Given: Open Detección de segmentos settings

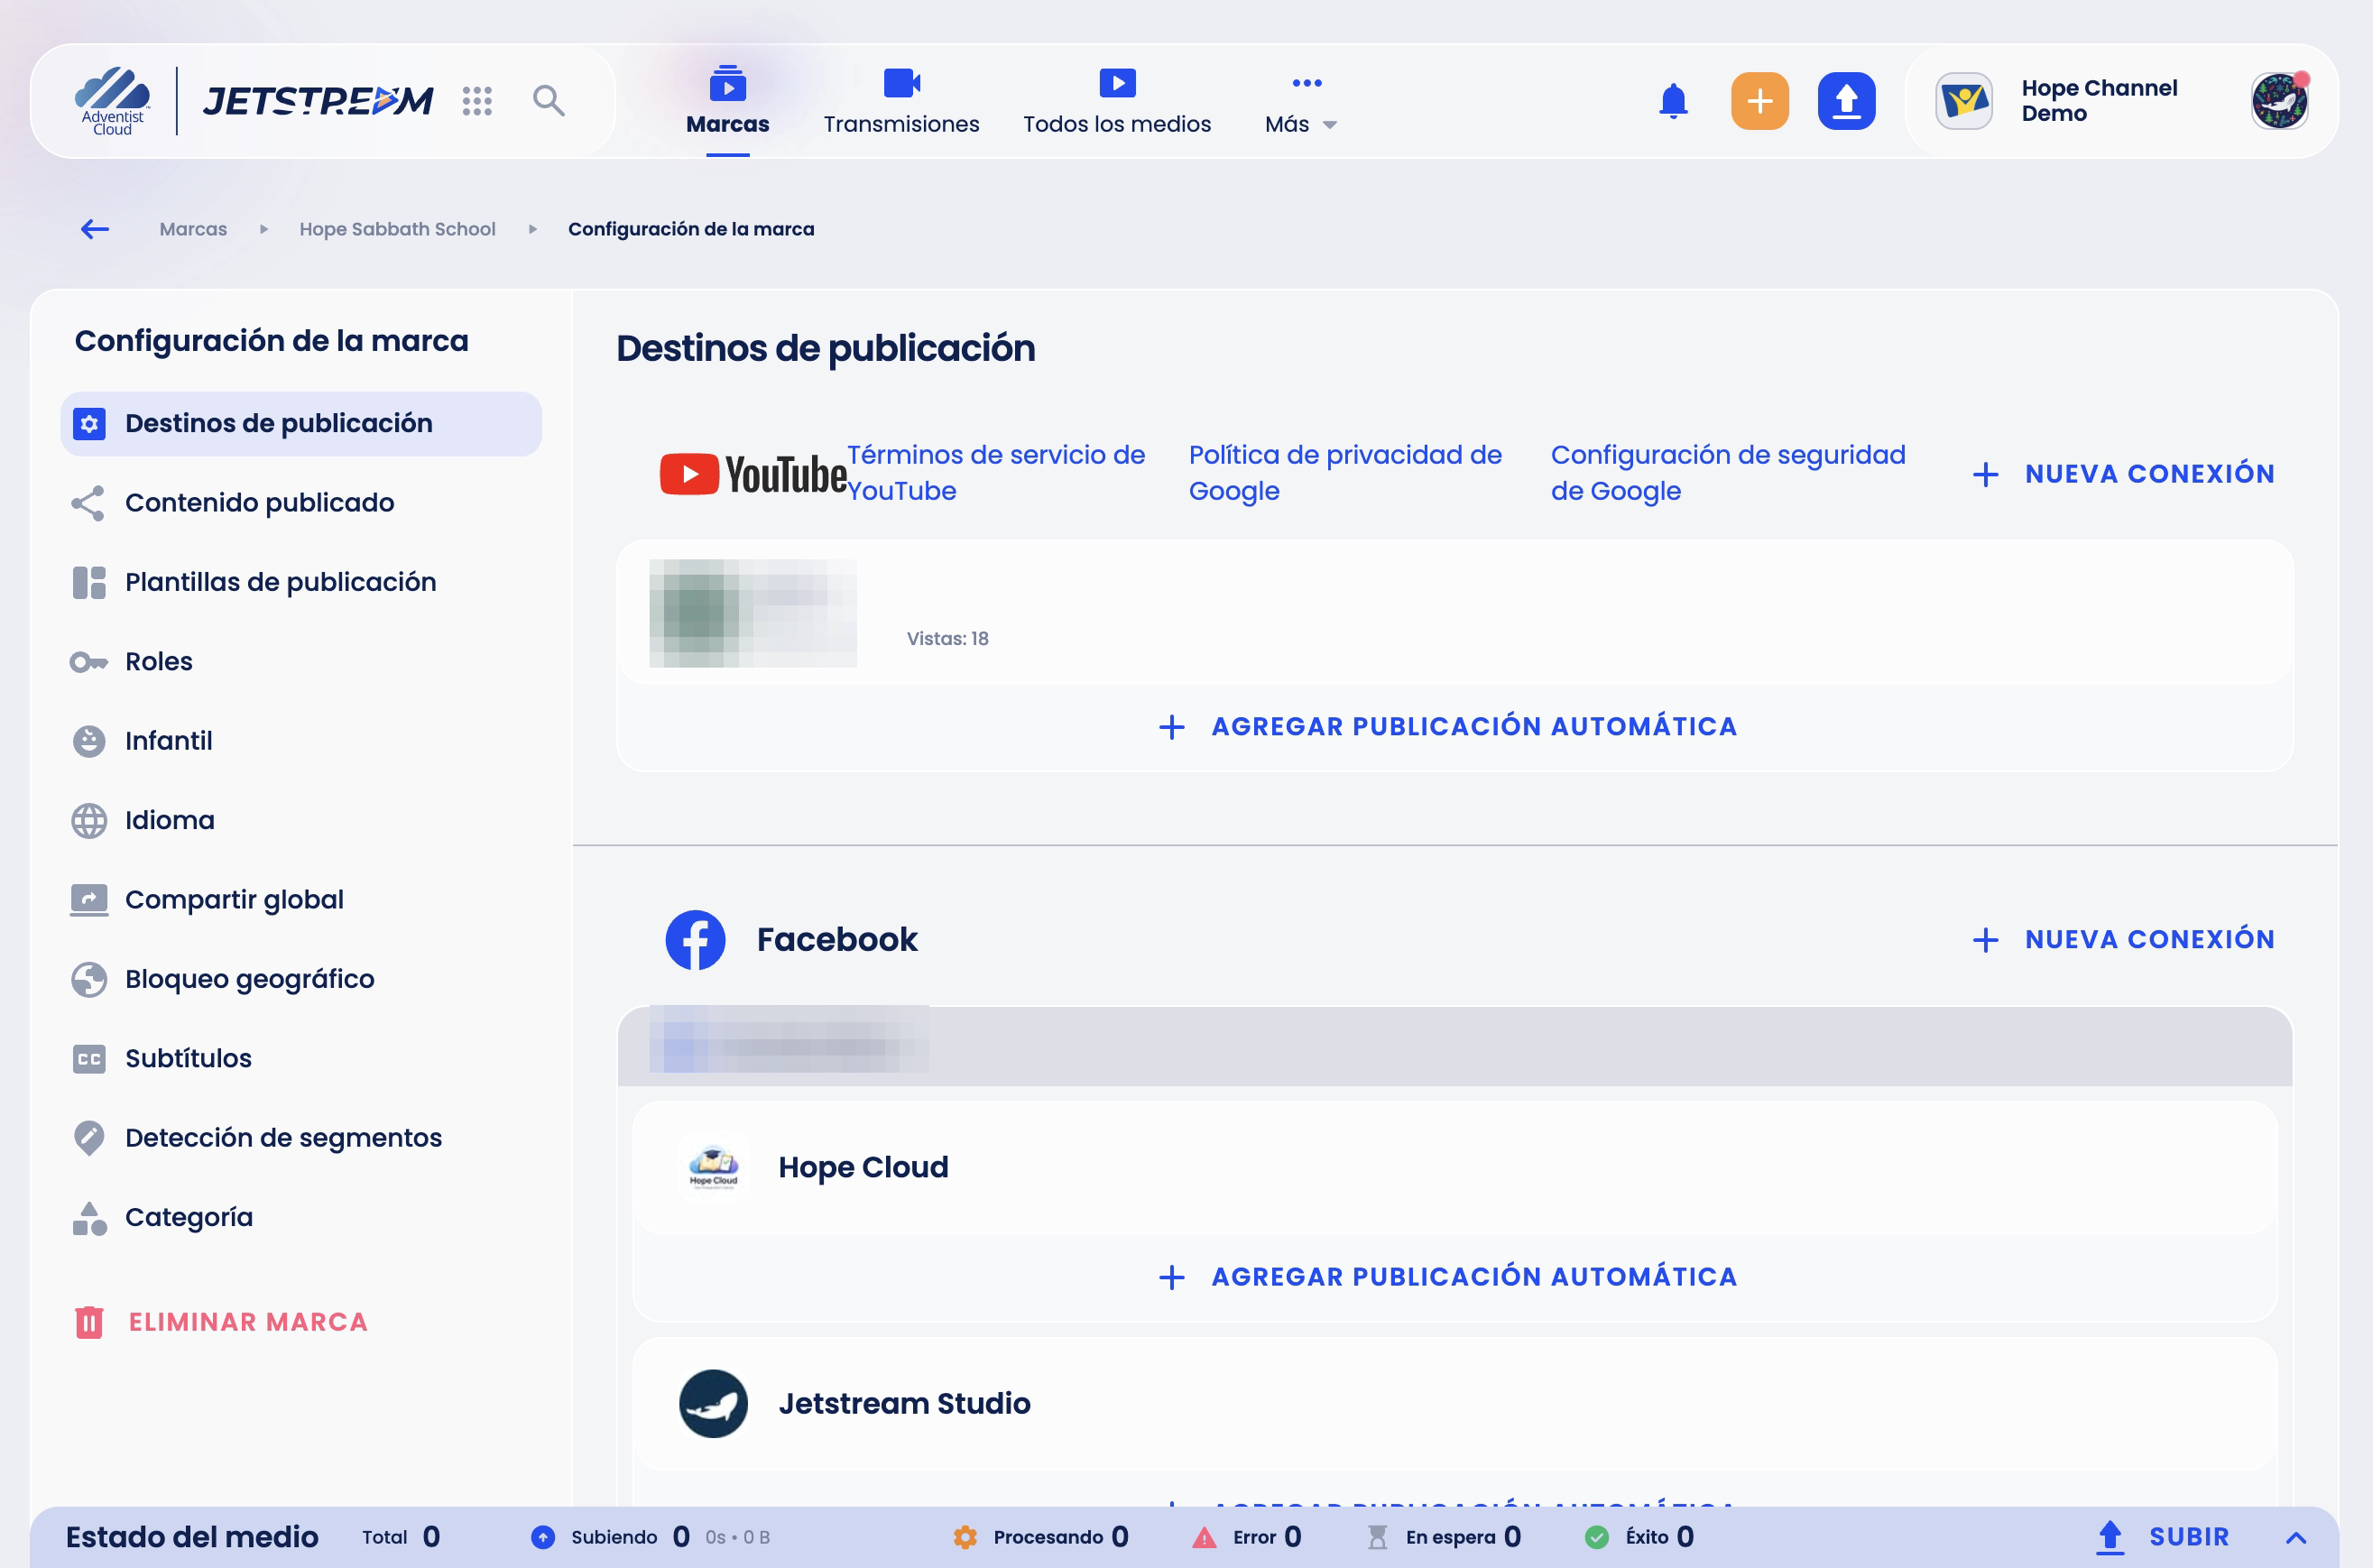Looking at the screenshot, I should (301, 1138).
